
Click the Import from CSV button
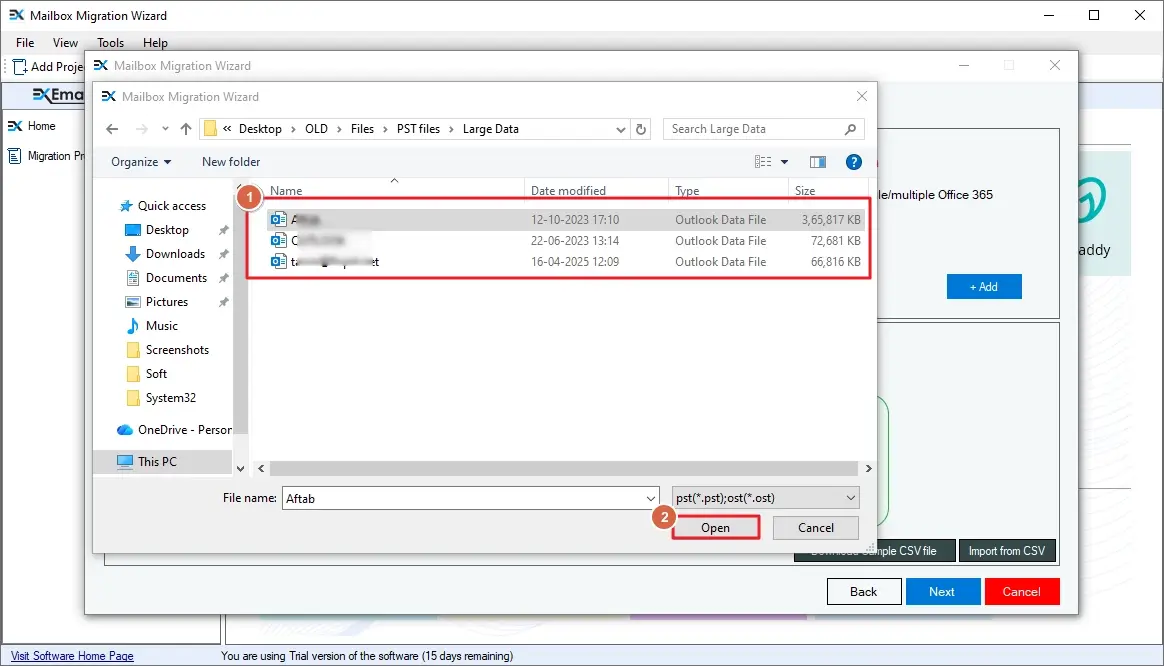tap(1007, 550)
